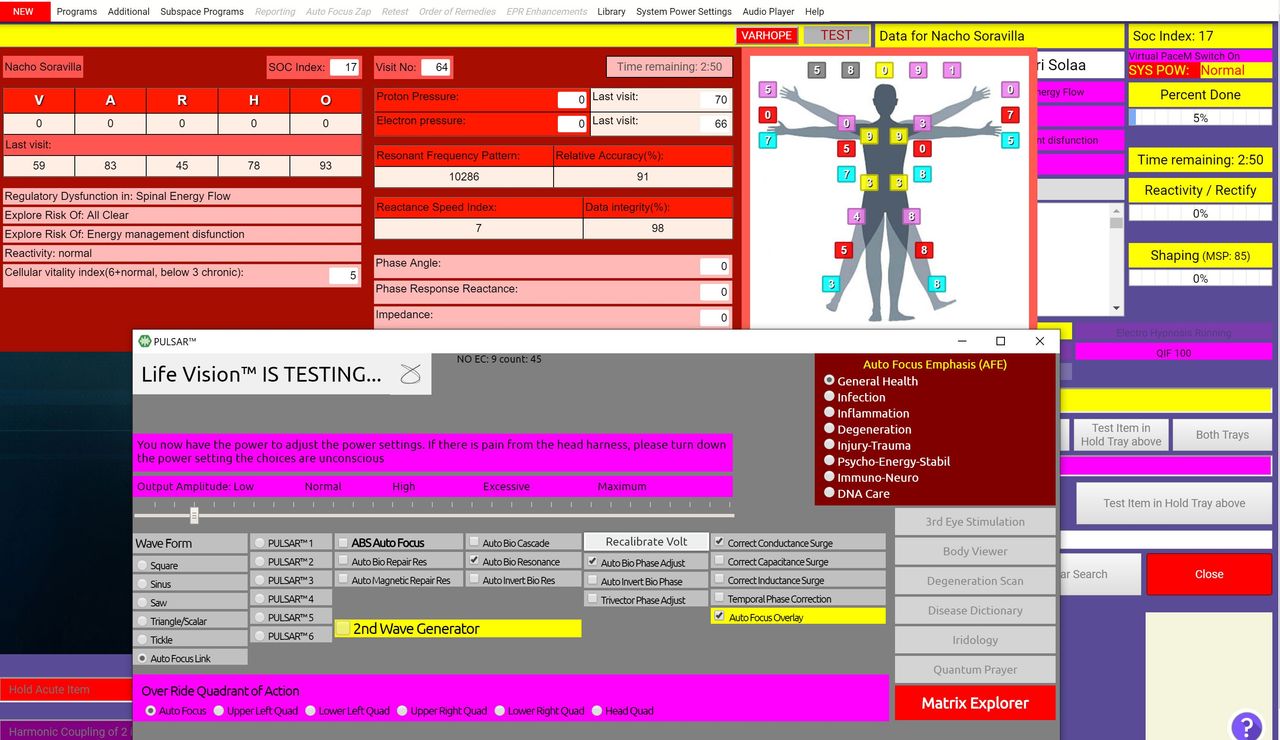1280x740 pixels.
Task: Uncheck the Auto Focus Overlay option
Action: (719, 617)
